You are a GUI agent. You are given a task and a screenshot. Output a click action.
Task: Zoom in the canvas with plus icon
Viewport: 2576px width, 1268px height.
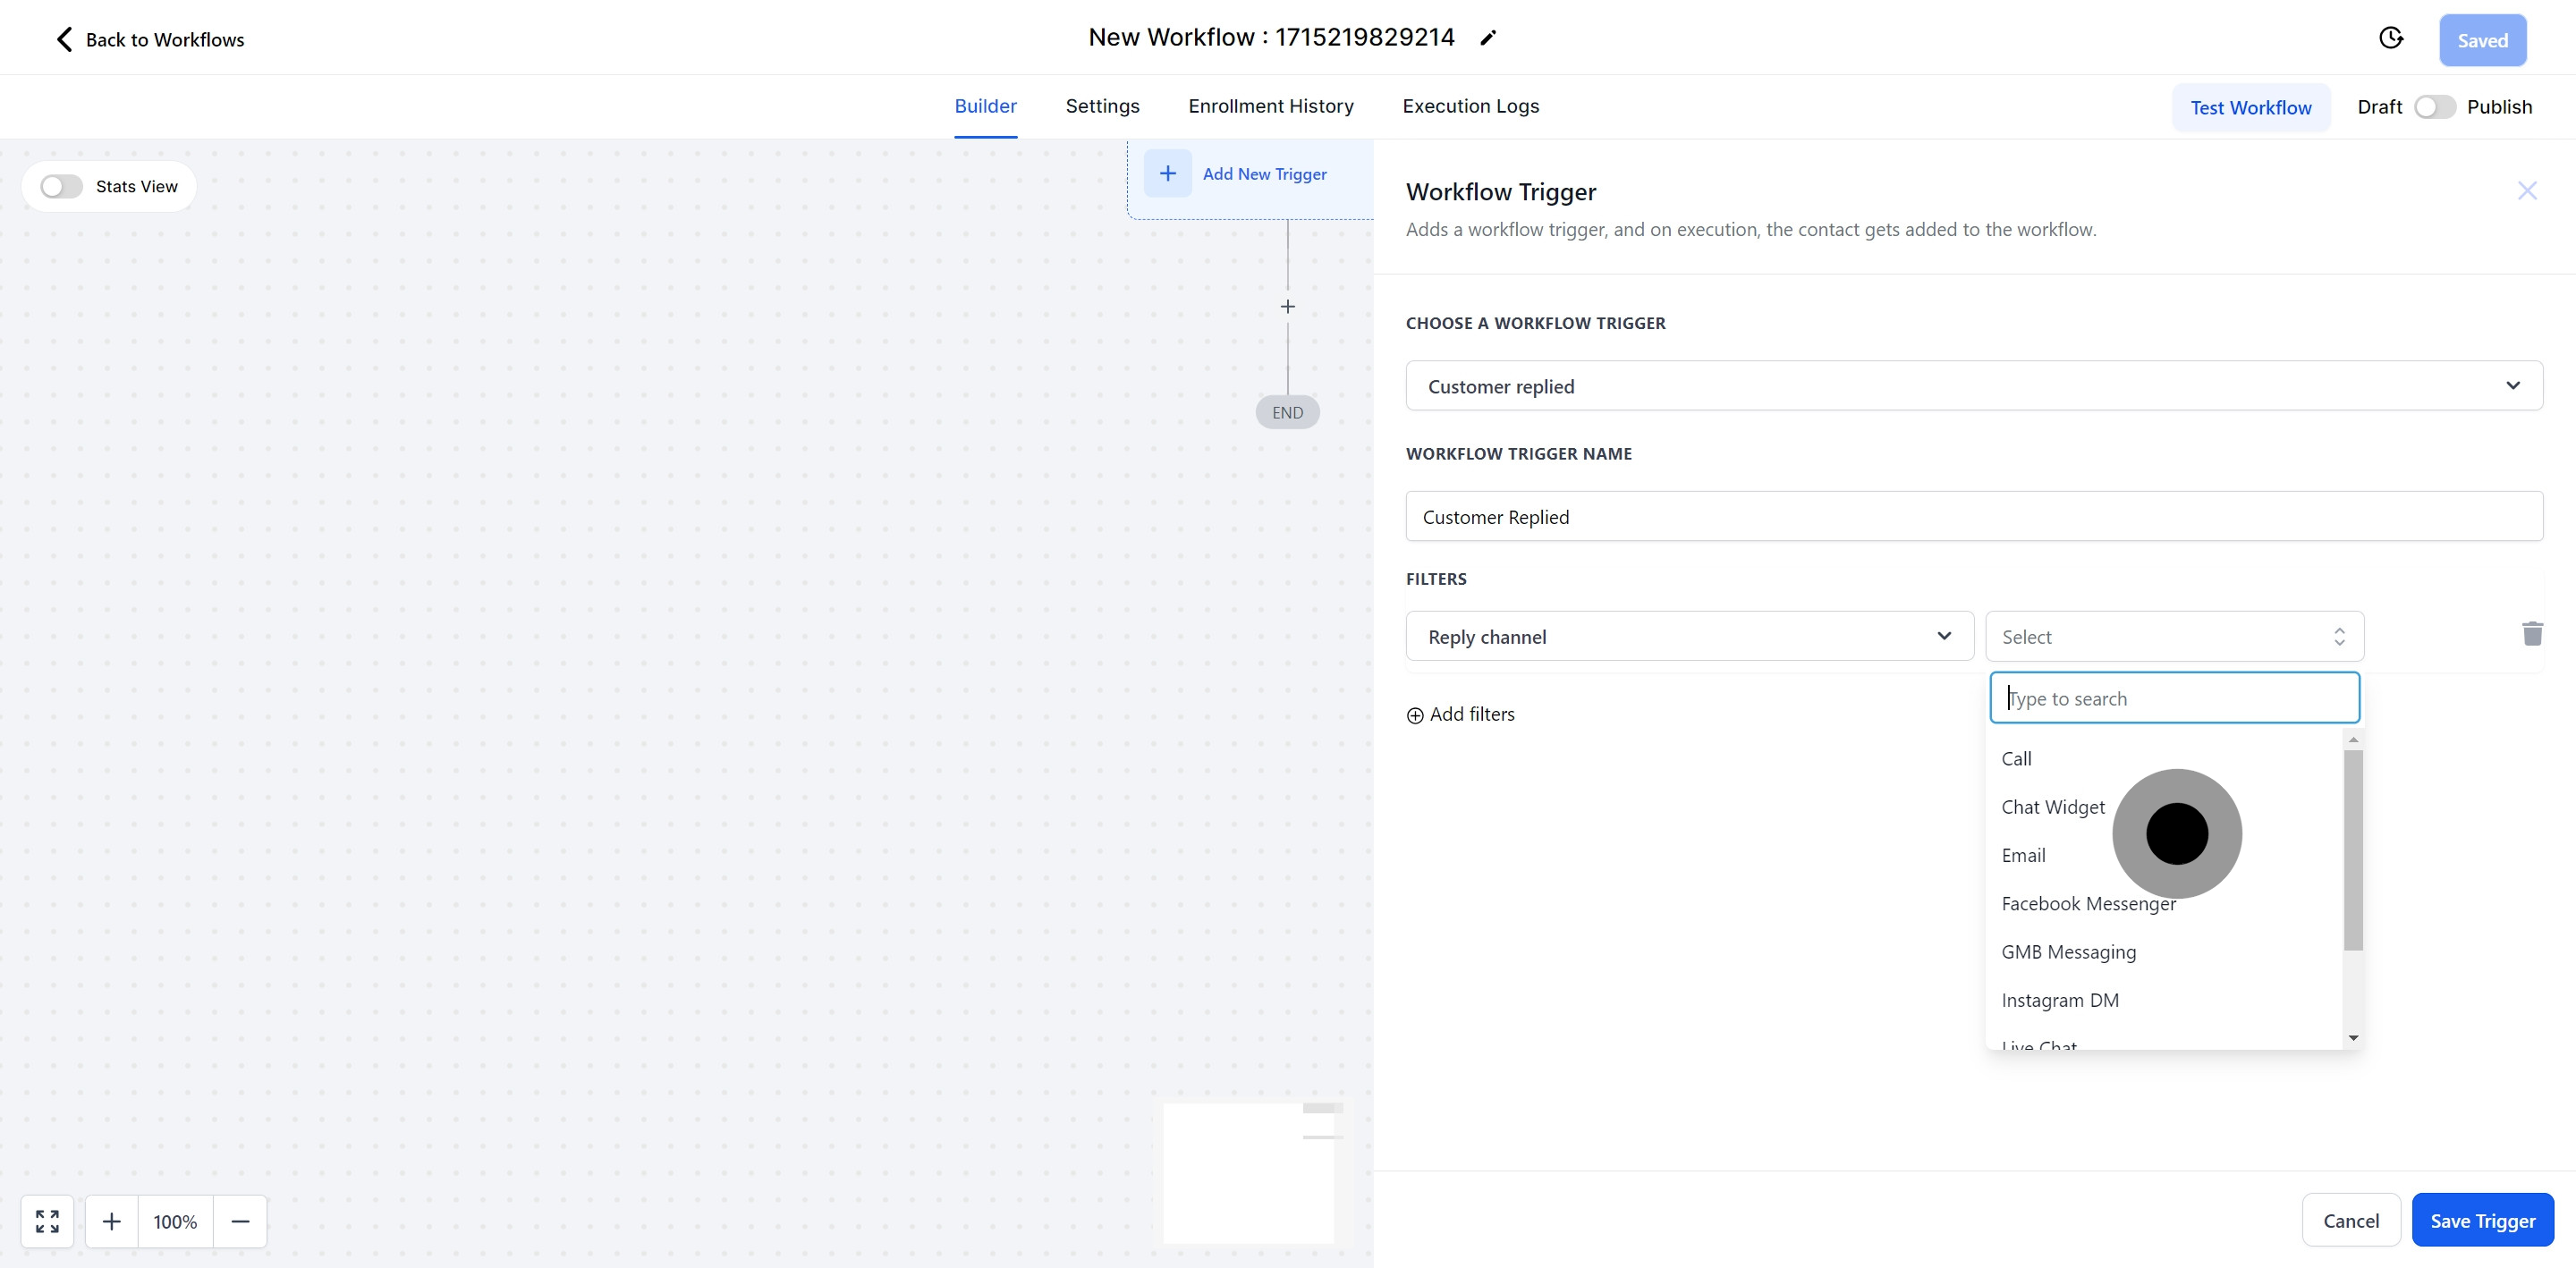point(112,1221)
